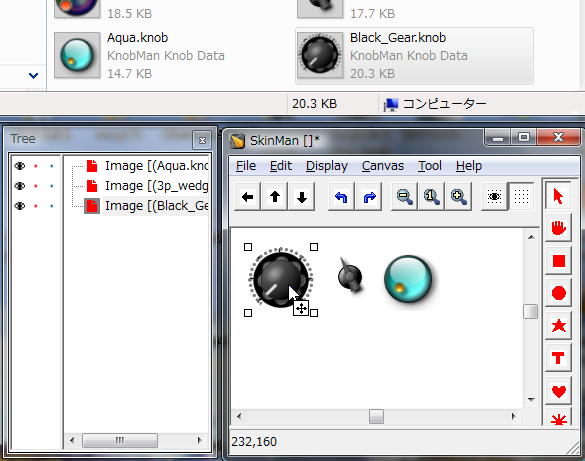Screen dimensions: 585x461
Task: Zoom in with the plus magnifier
Action: click(x=459, y=197)
